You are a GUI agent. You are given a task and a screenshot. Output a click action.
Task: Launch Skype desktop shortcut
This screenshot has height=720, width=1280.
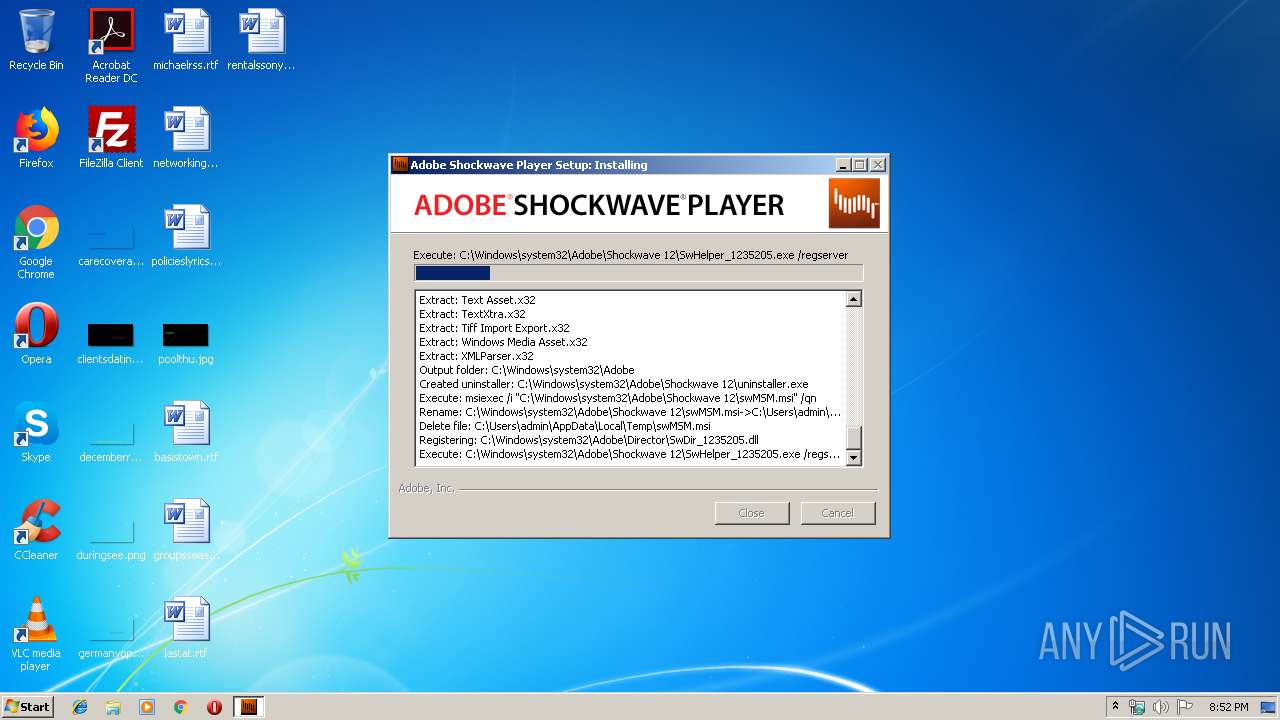pos(36,432)
